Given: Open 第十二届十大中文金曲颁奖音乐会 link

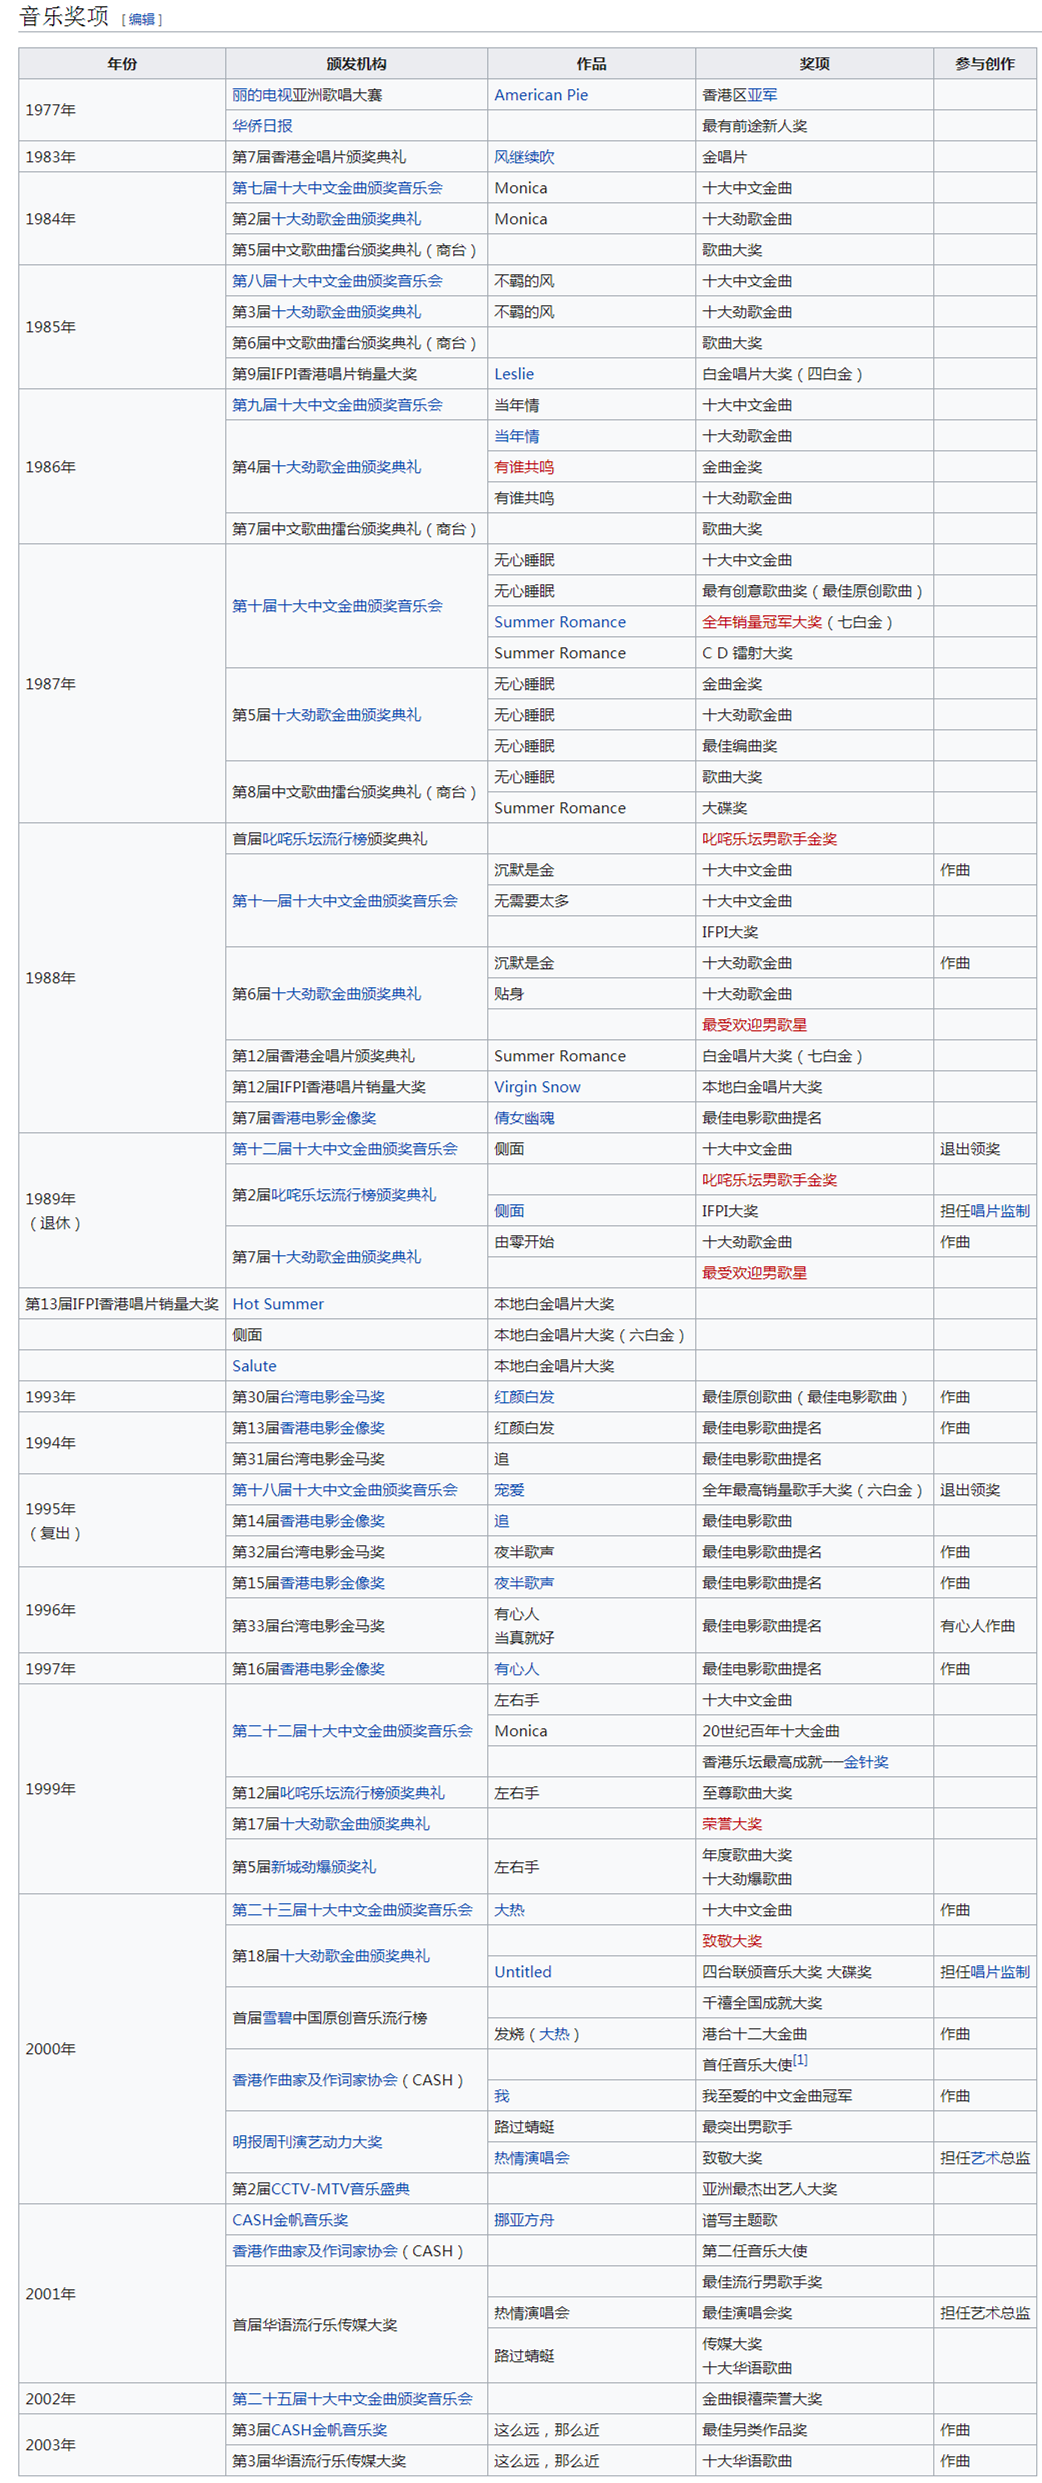Looking at the screenshot, I should [345, 1149].
